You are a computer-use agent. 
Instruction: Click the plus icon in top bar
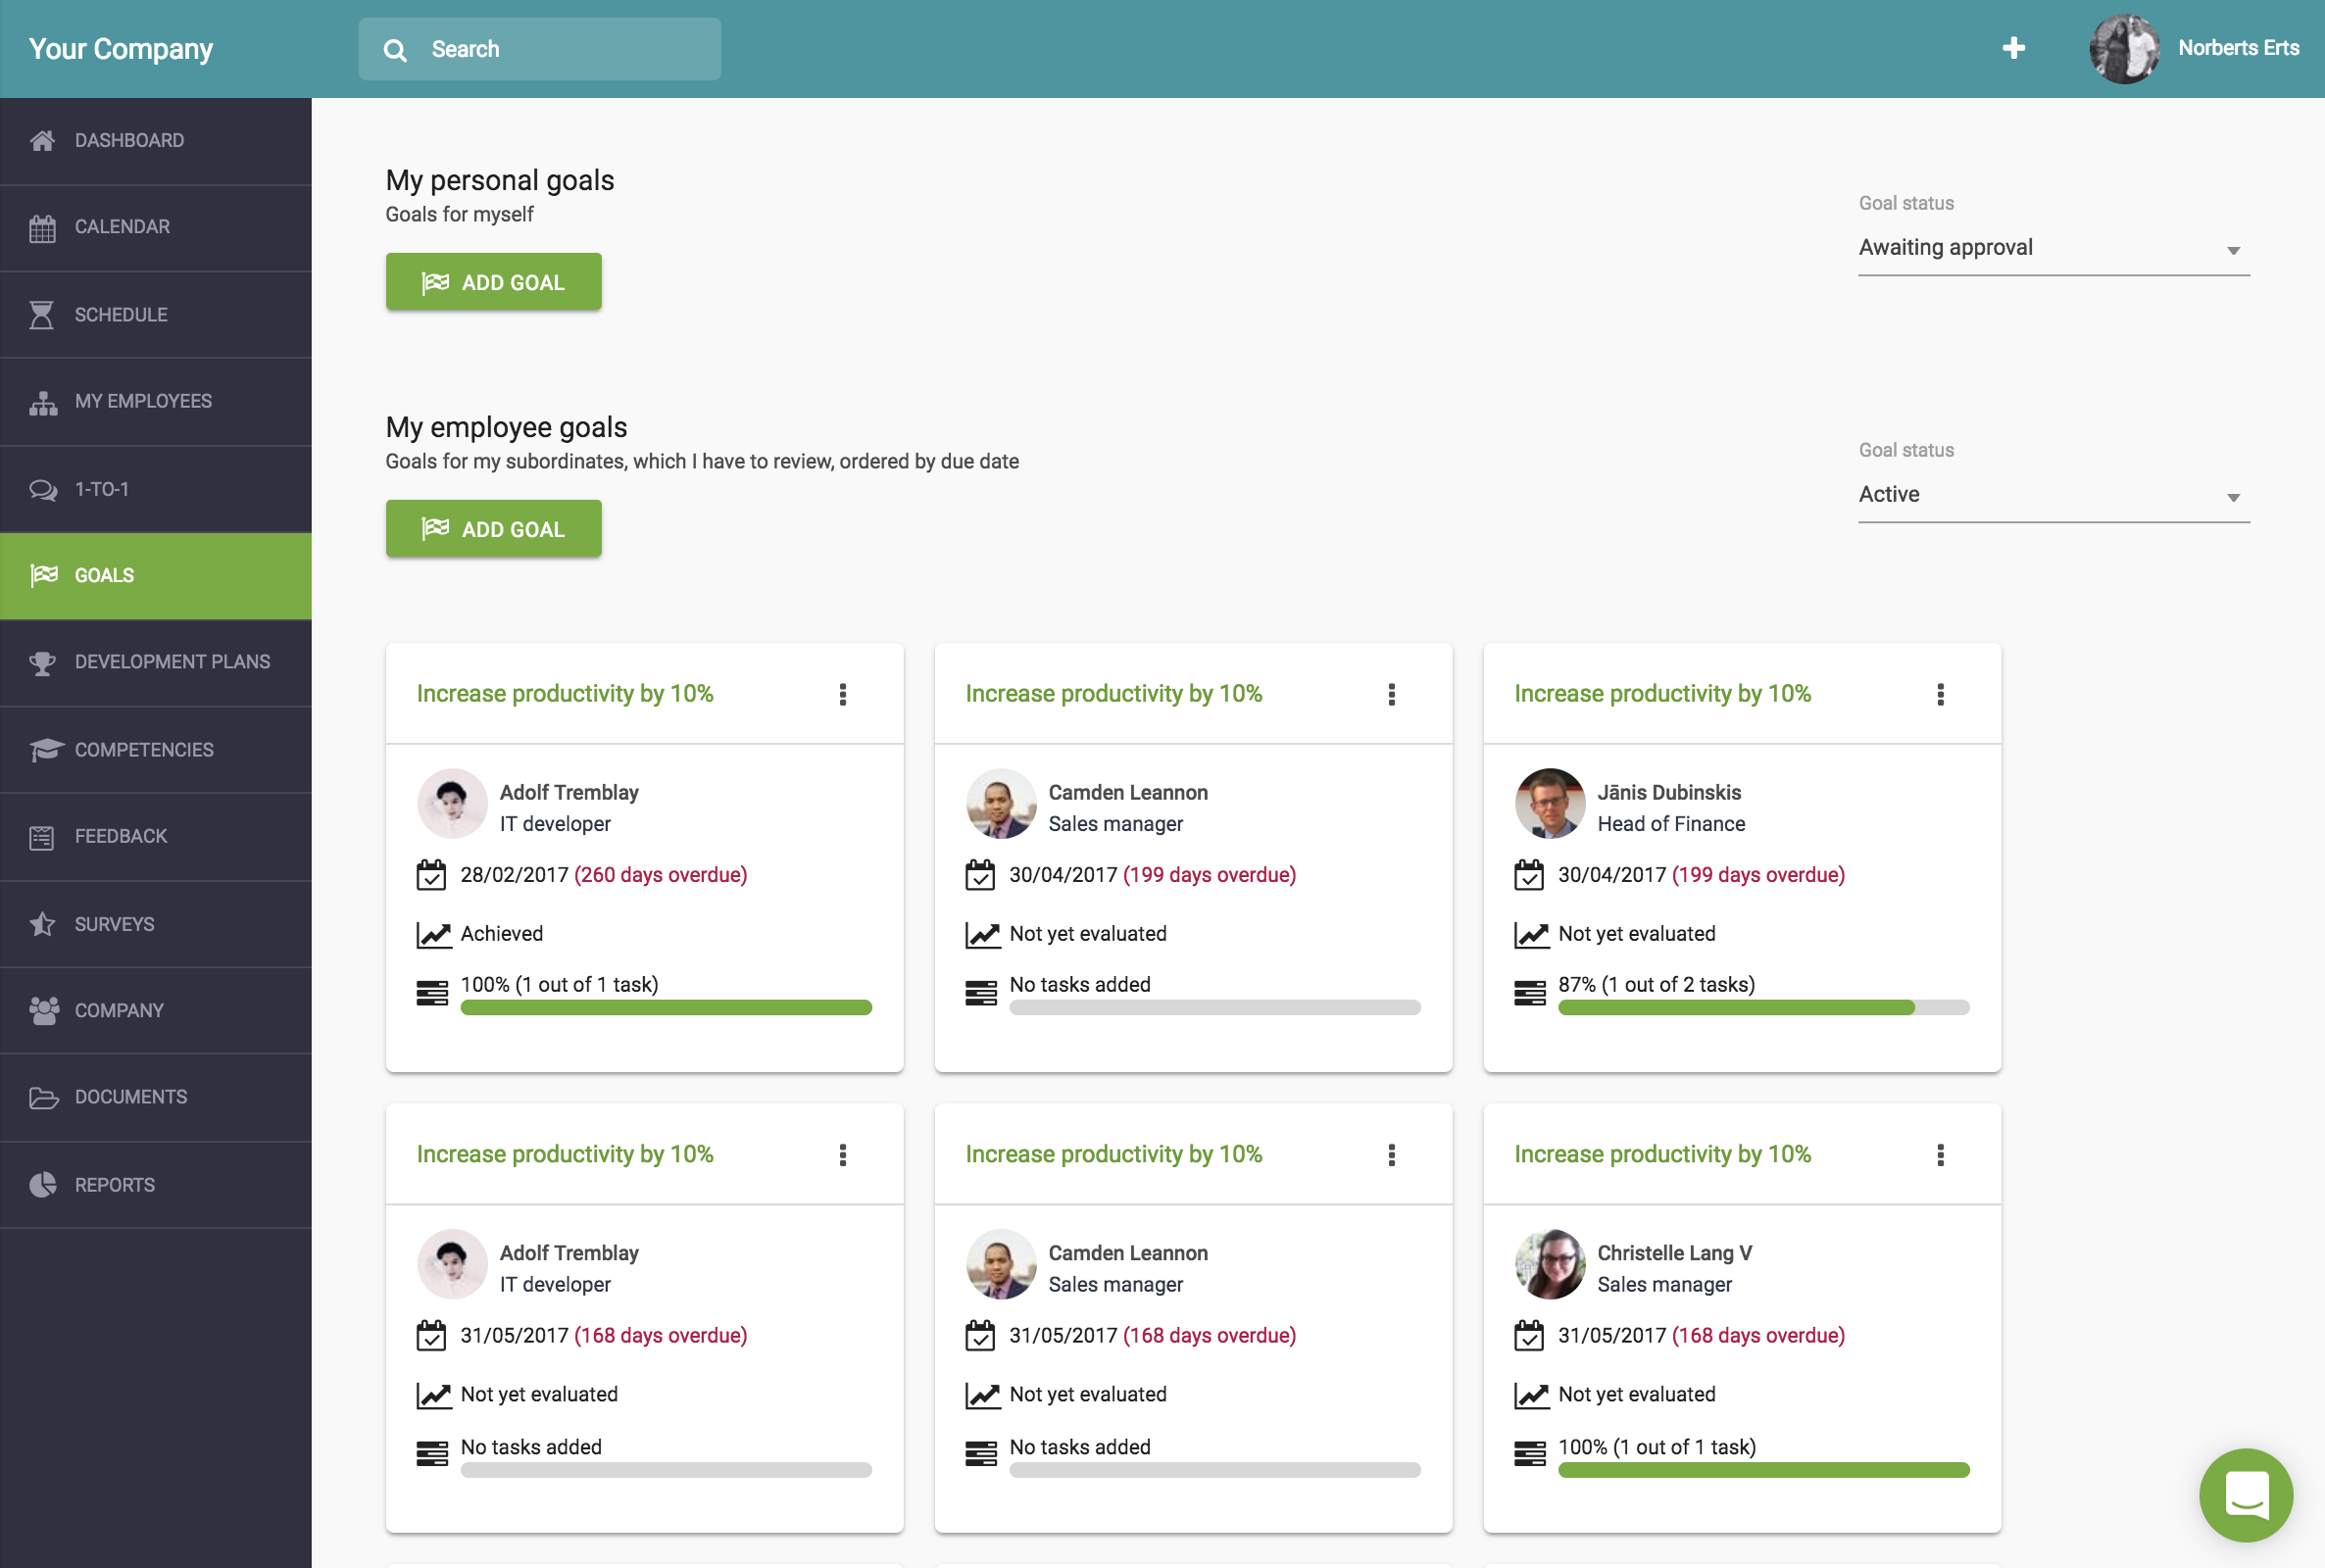(2013, 48)
